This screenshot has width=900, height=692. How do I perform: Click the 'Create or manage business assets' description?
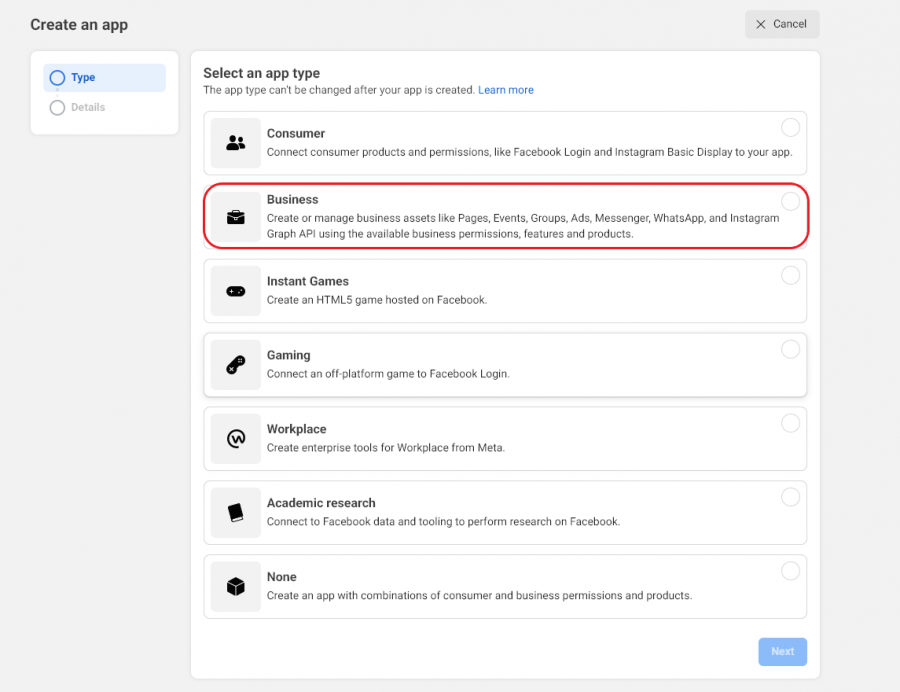523,226
